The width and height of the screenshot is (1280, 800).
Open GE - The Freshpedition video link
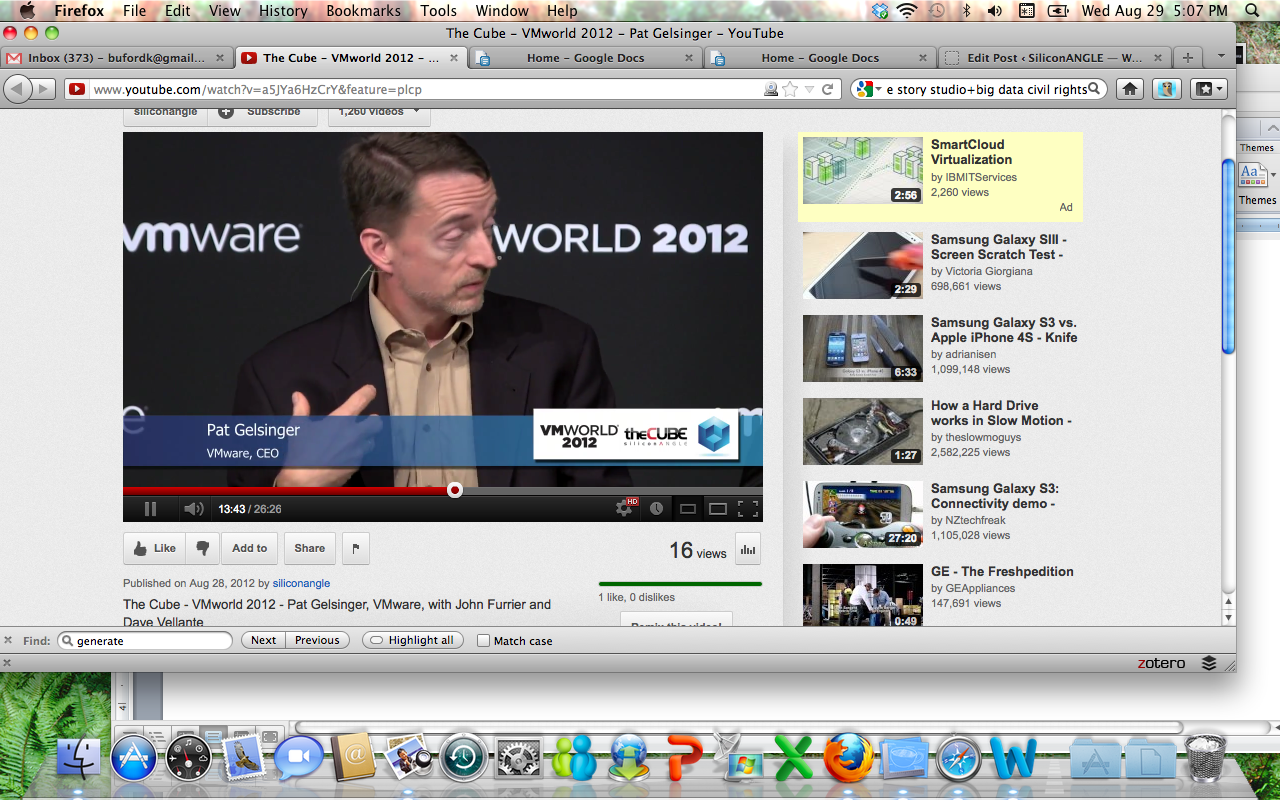coord(1002,572)
